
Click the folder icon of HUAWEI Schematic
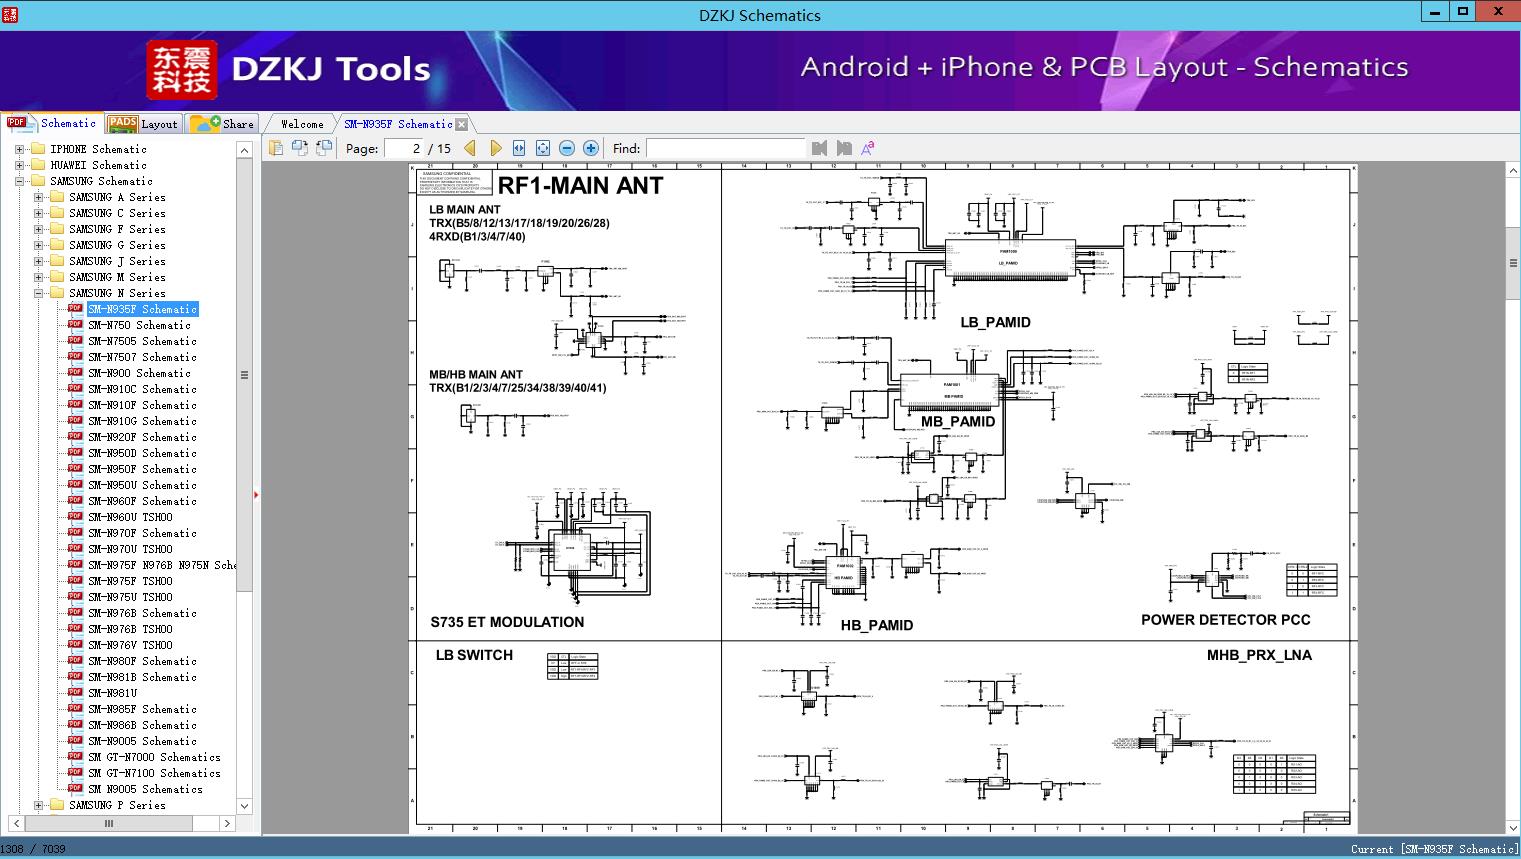[39, 165]
